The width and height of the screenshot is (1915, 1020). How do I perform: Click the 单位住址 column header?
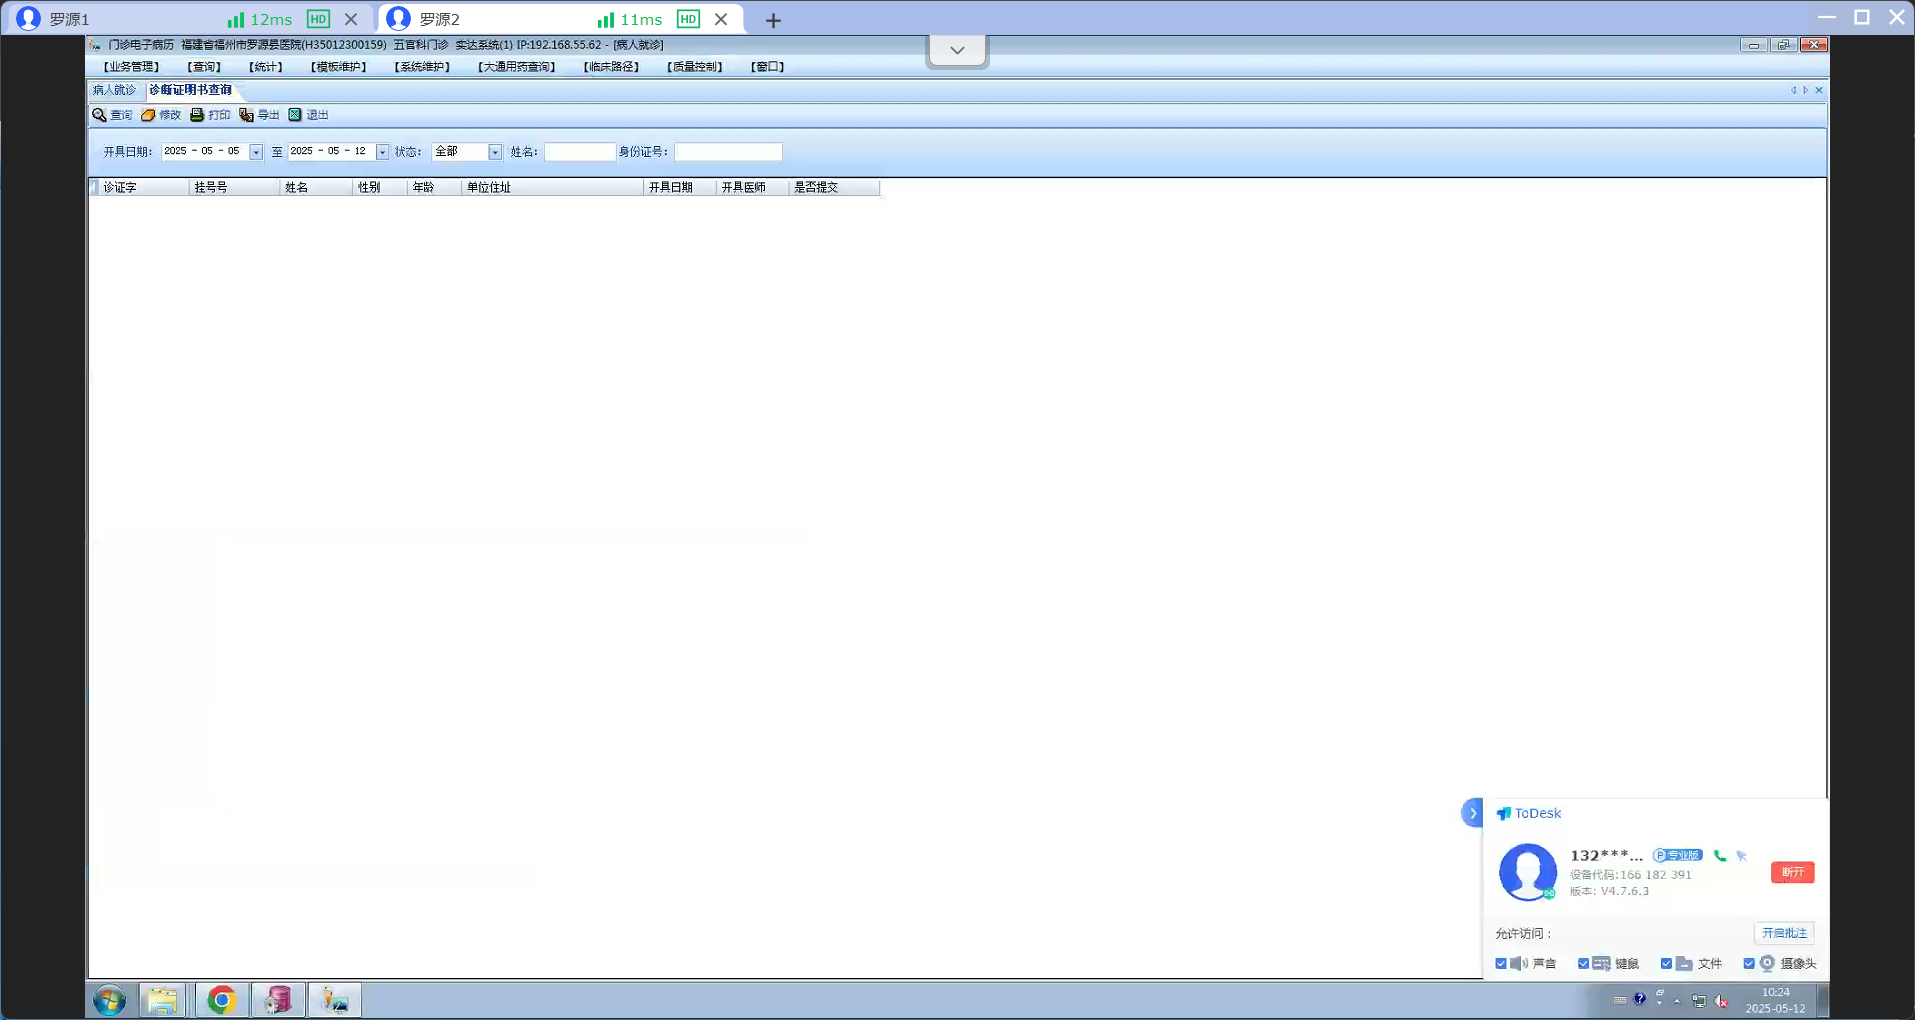pos(552,188)
